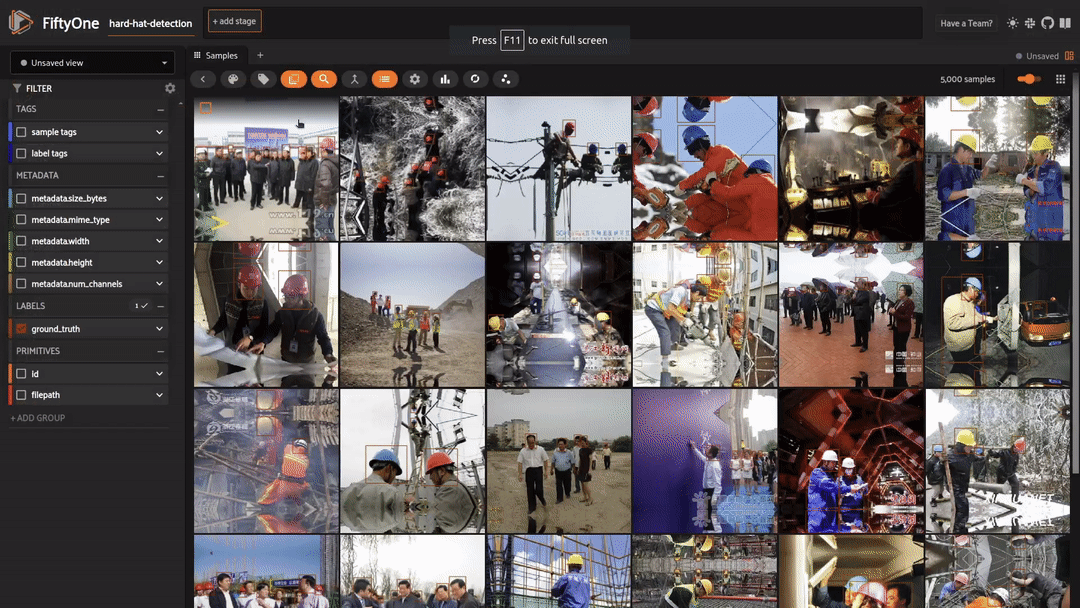Collapse the PRIMITIVES group
This screenshot has width=1080, height=608.
[x=160, y=351]
